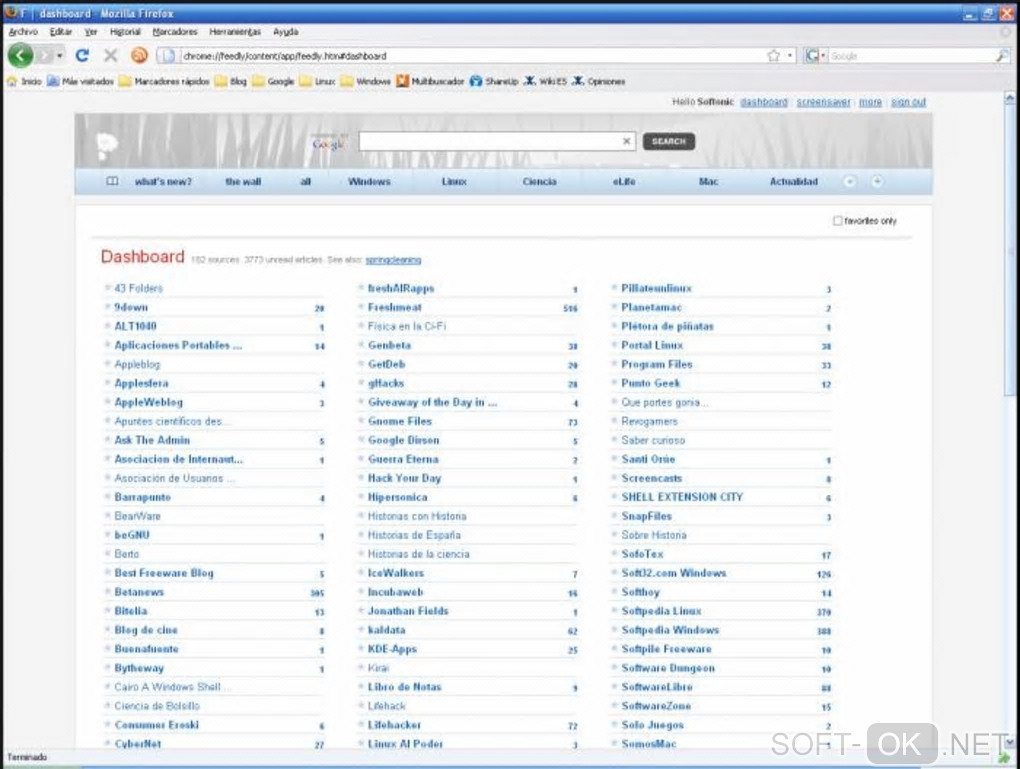The width and height of the screenshot is (1020, 769).
Task: Open the Historial menu
Action: pos(126,31)
